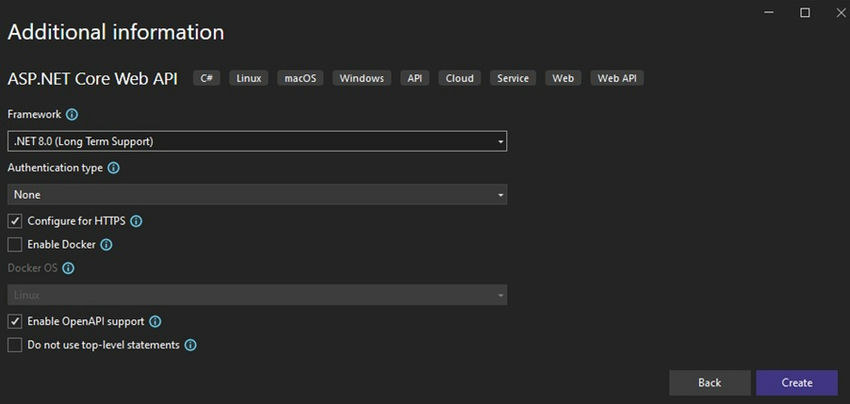Disable the Enable OpenAPI support checkbox
The width and height of the screenshot is (850, 404).
tap(15, 322)
